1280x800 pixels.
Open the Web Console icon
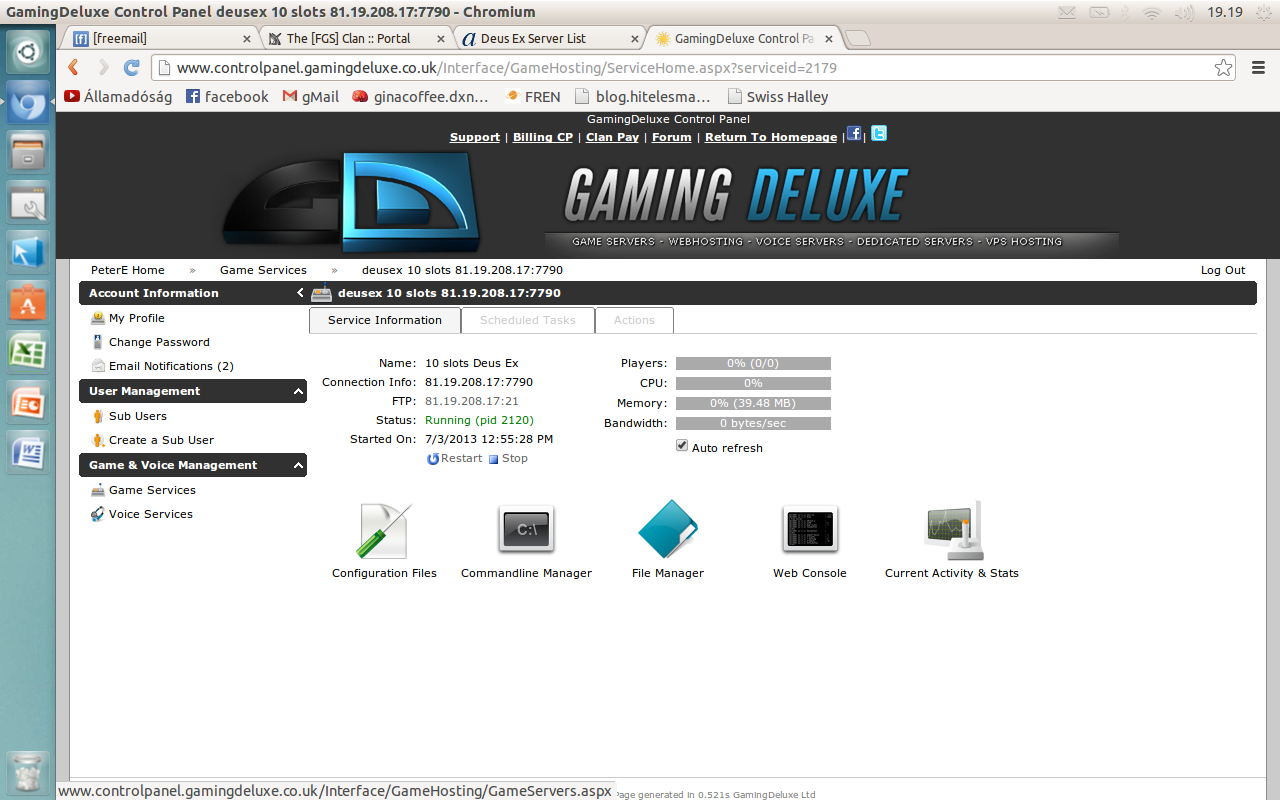810,530
